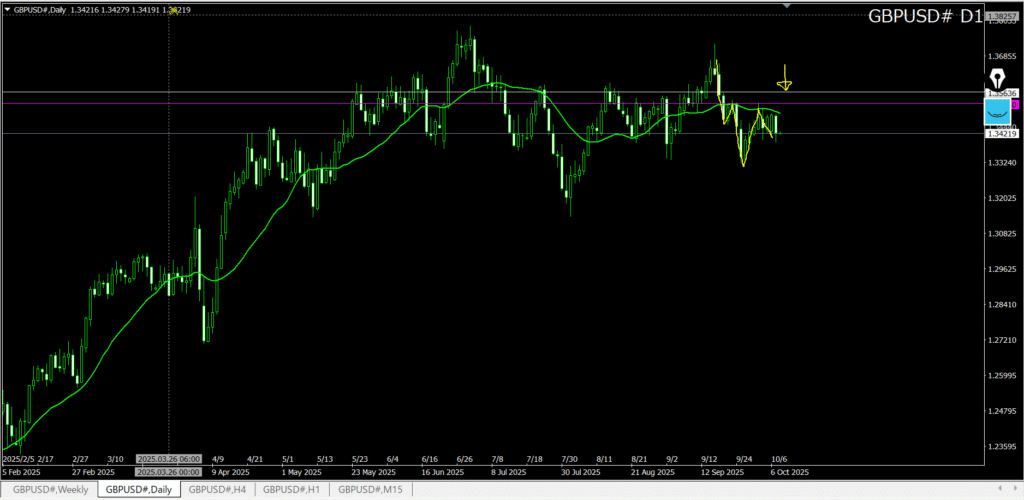Open chart menu via GBPUSD#,Daily triangle
Viewport: 1024px width, 500px height.
7,10
